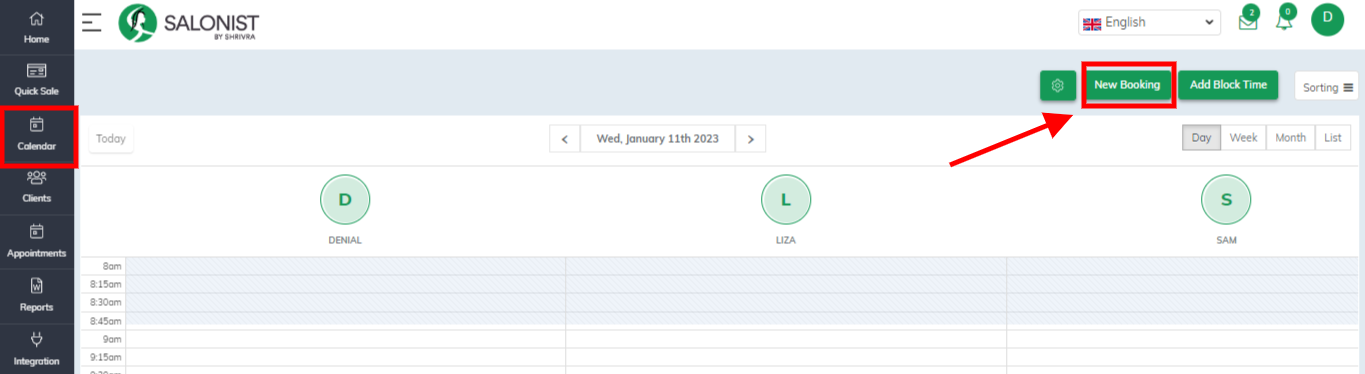
Task: Open the Sorting dropdown menu
Action: click(1327, 87)
